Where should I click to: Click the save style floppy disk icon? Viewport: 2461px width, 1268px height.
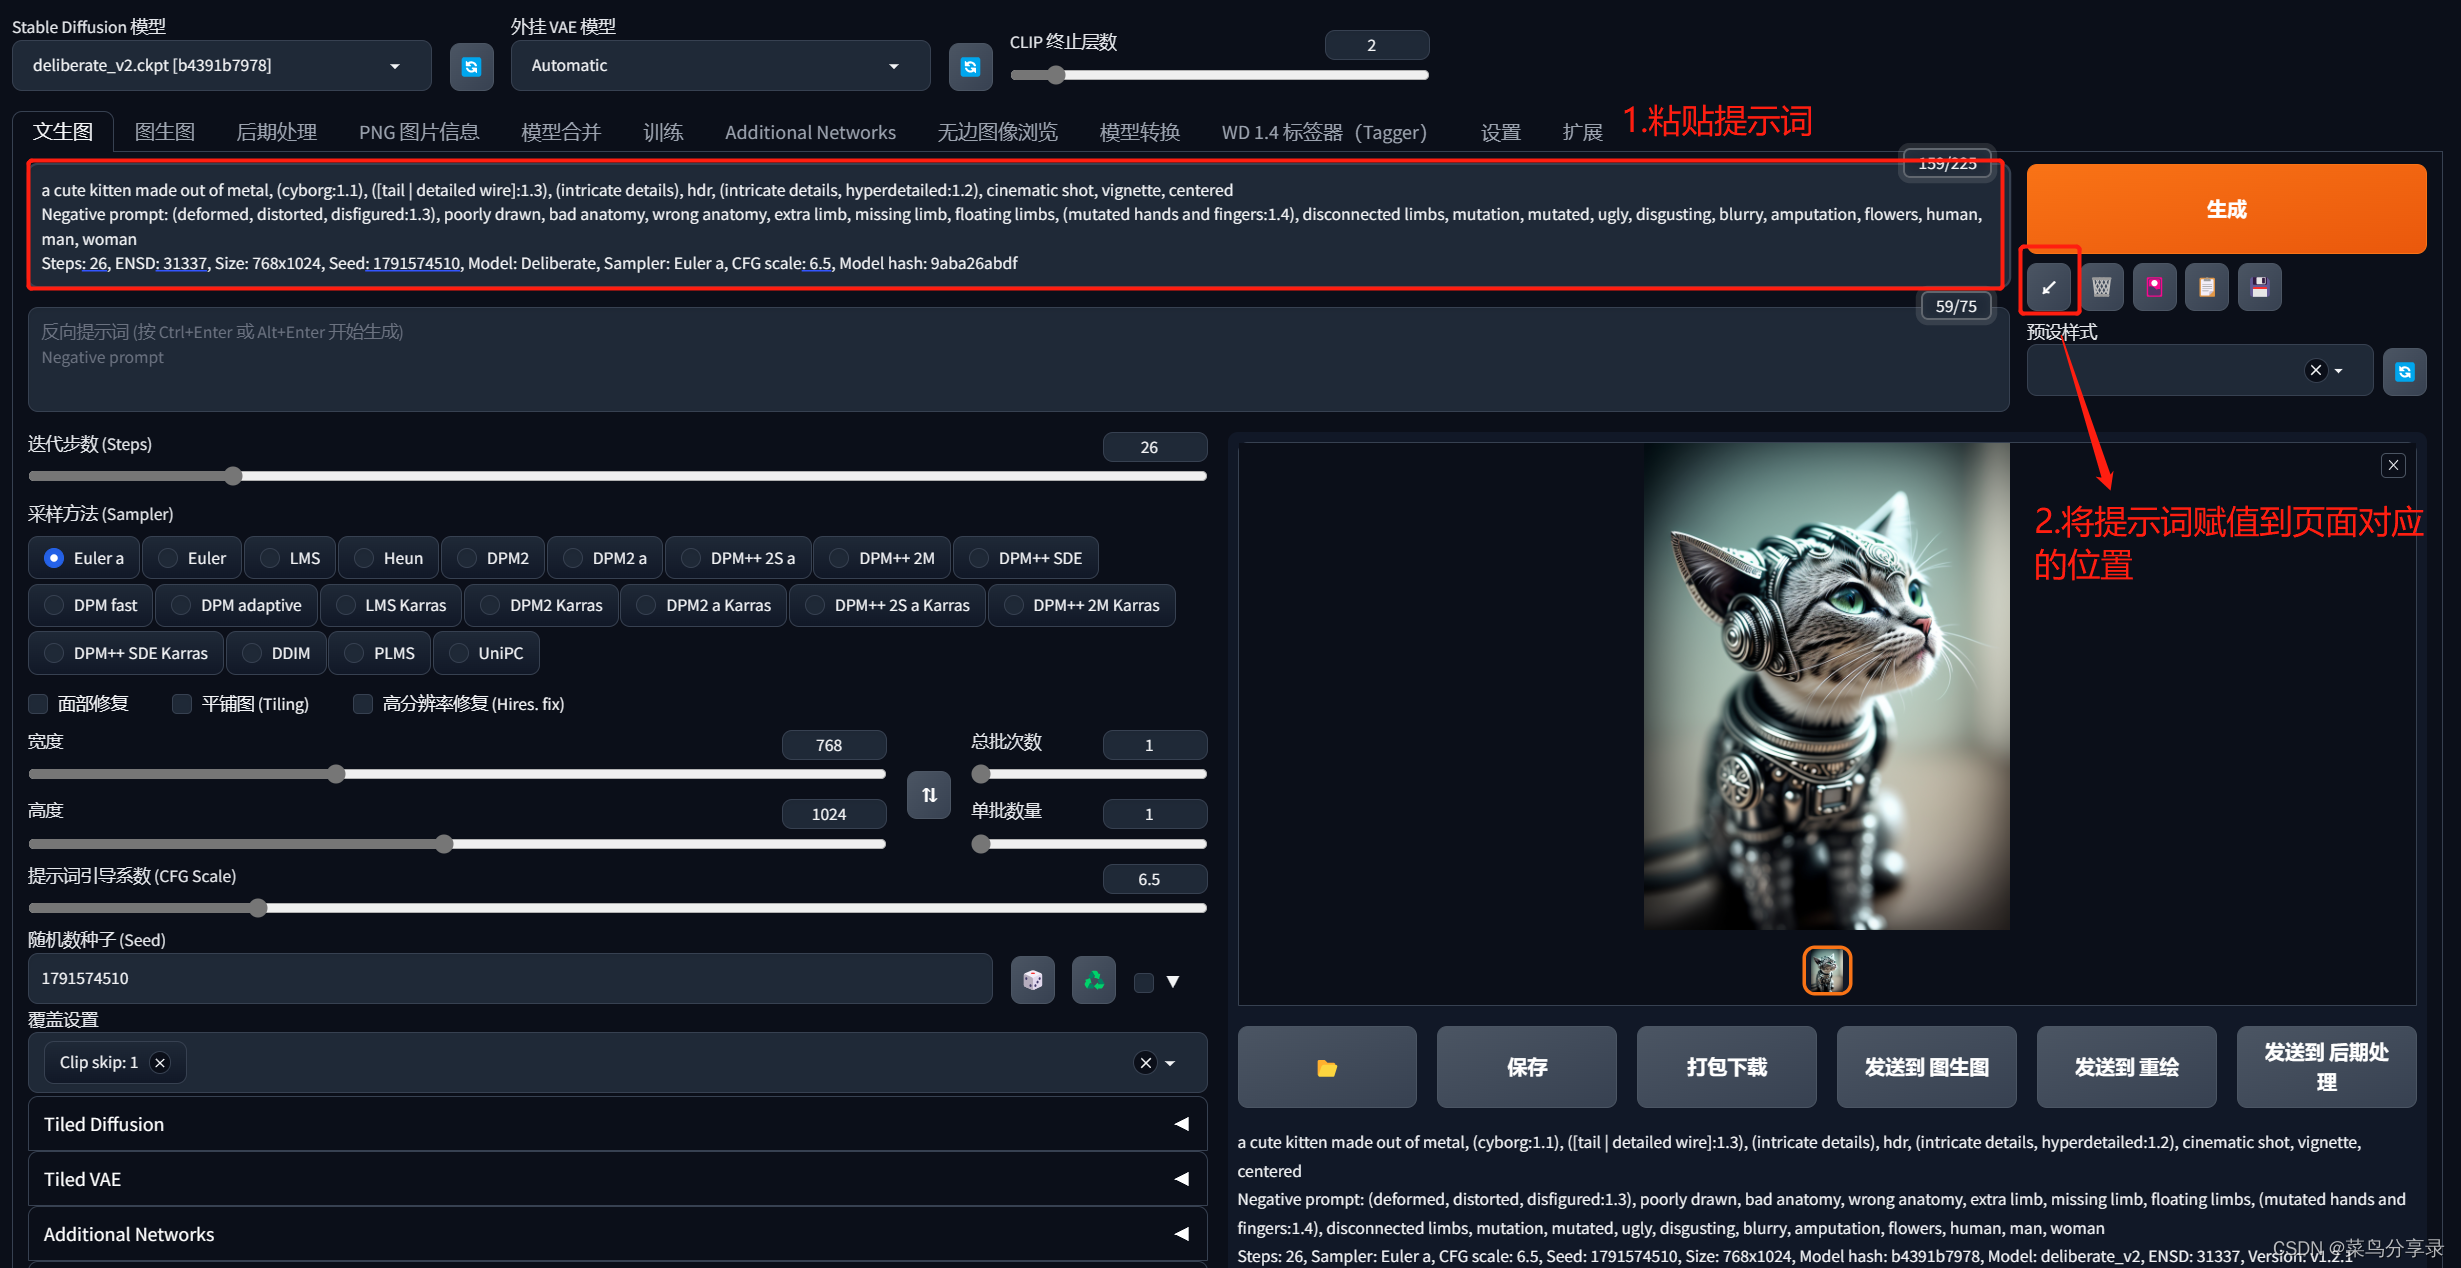[2259, 288]
